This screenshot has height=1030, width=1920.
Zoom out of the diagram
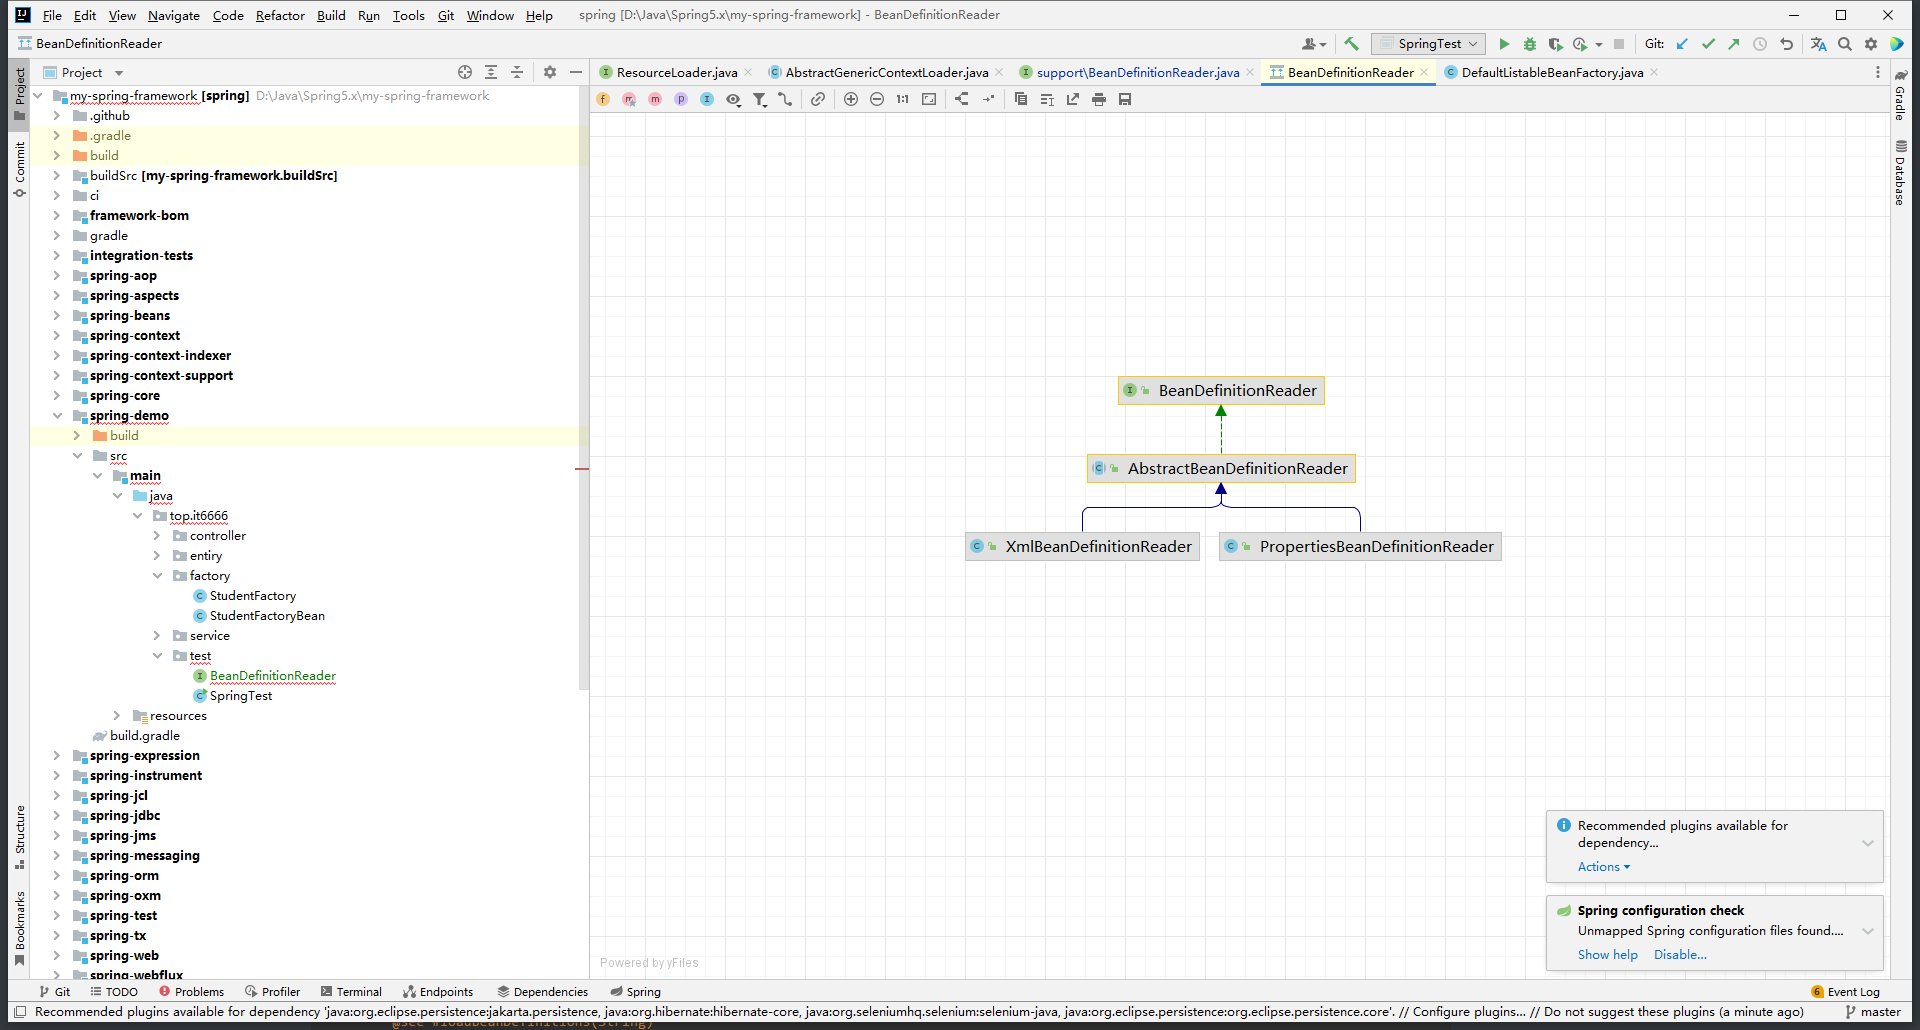pos(877,99)
